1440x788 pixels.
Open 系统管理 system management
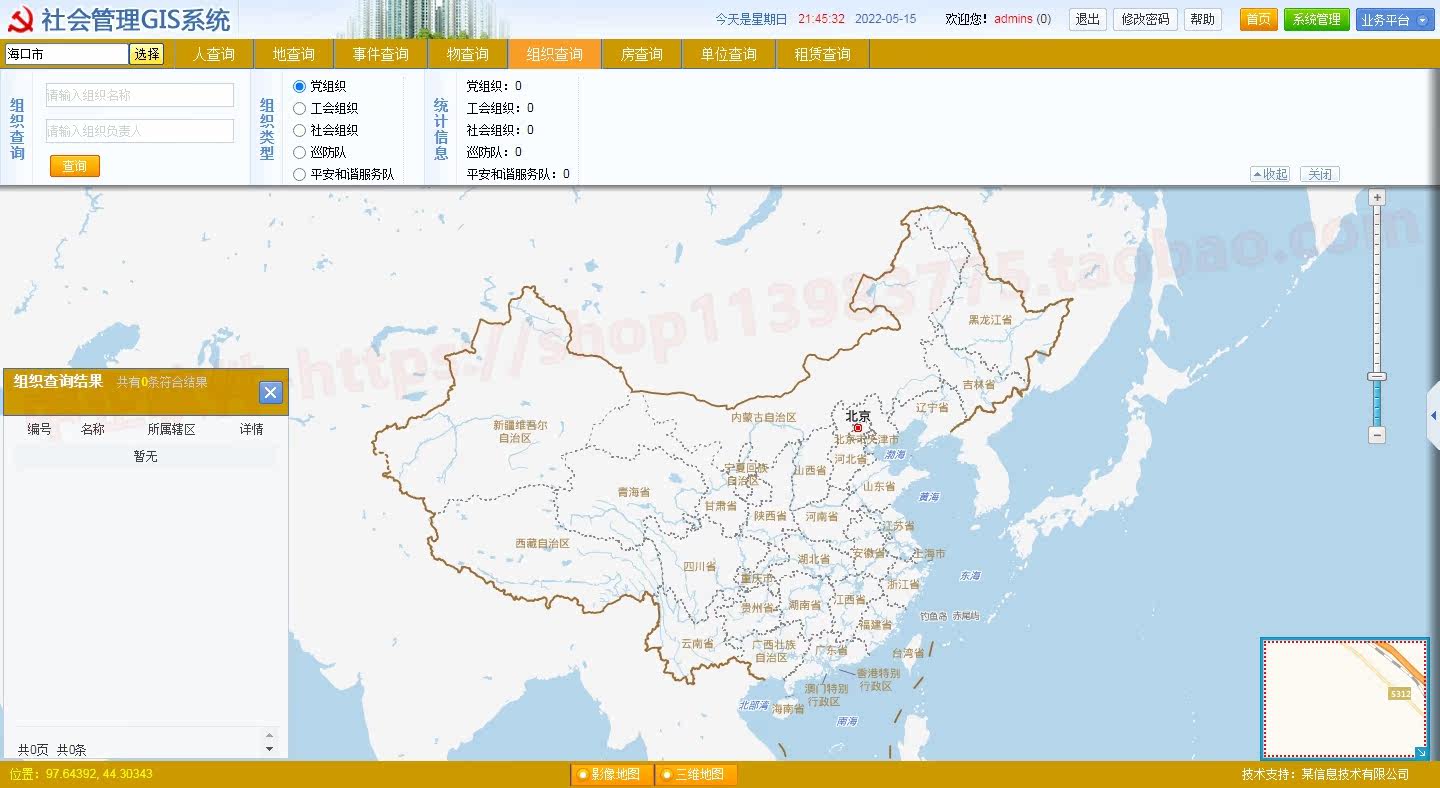click(x=1317, y=19)
